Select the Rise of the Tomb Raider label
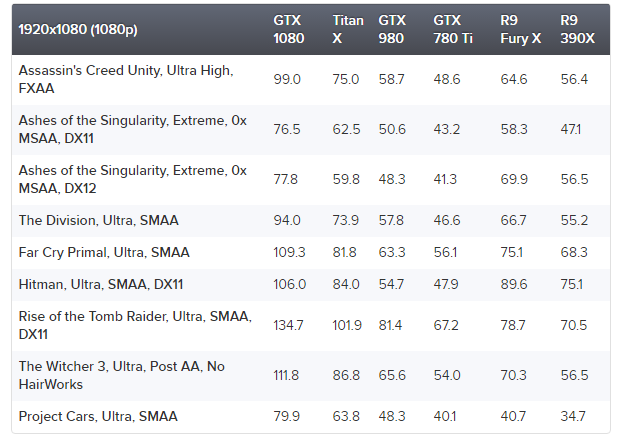This screenshot has width=624, height=442. (x=132, y=326)
